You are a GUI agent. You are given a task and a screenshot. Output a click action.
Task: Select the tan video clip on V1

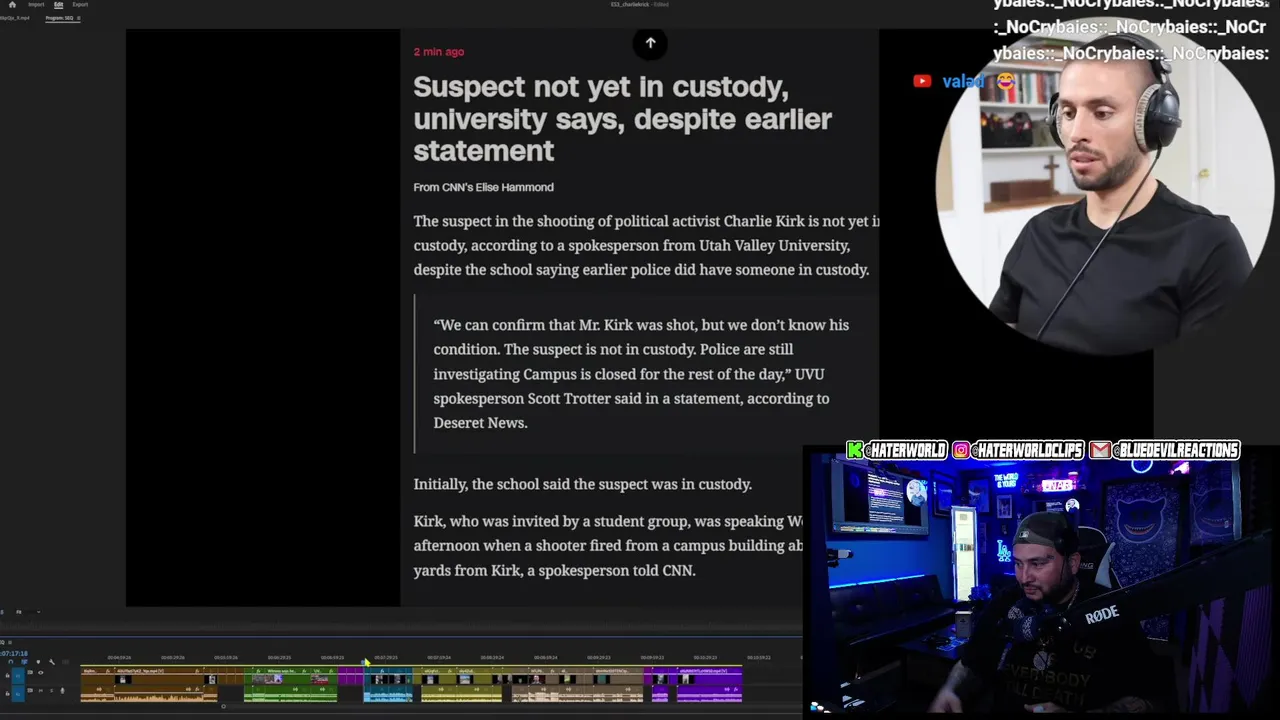(577, 675)
